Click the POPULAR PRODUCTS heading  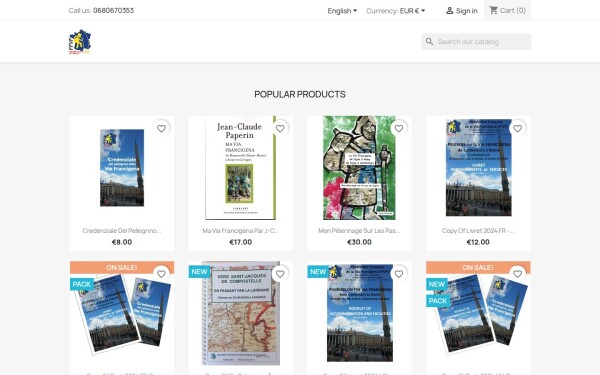(x=300, y=94)
